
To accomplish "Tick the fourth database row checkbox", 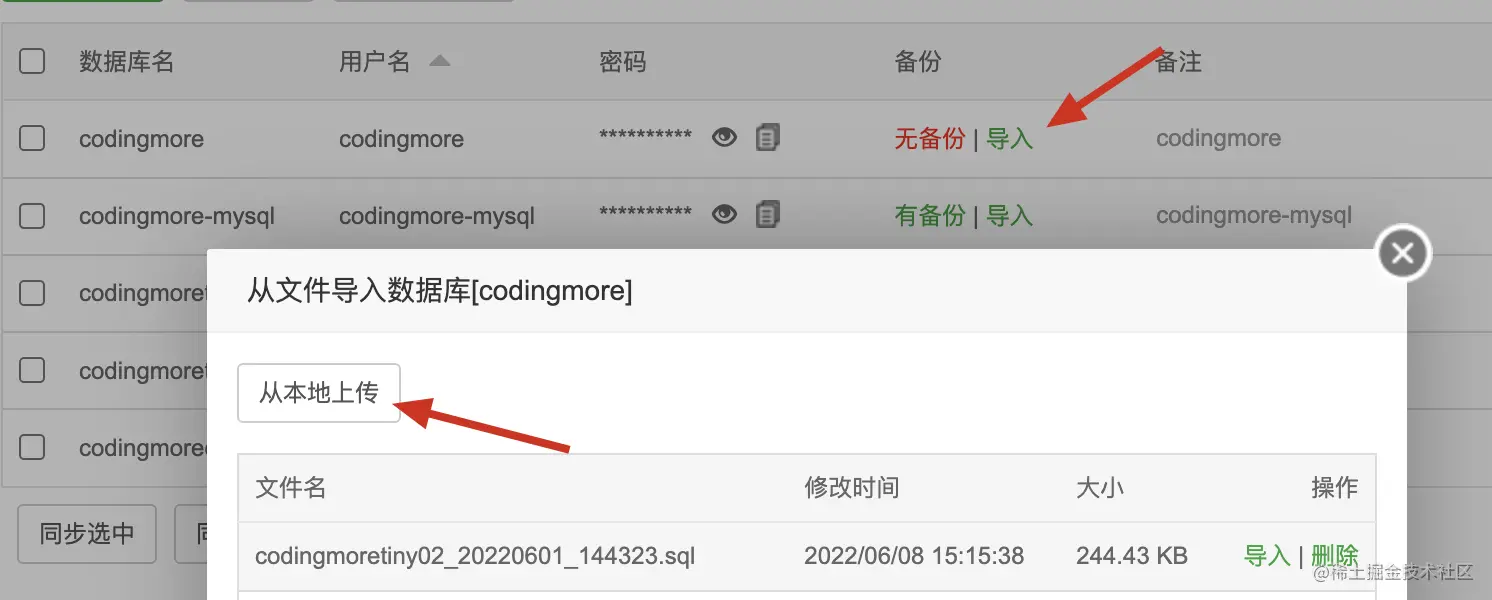I will pyautogui.click(x=32, y=370).
